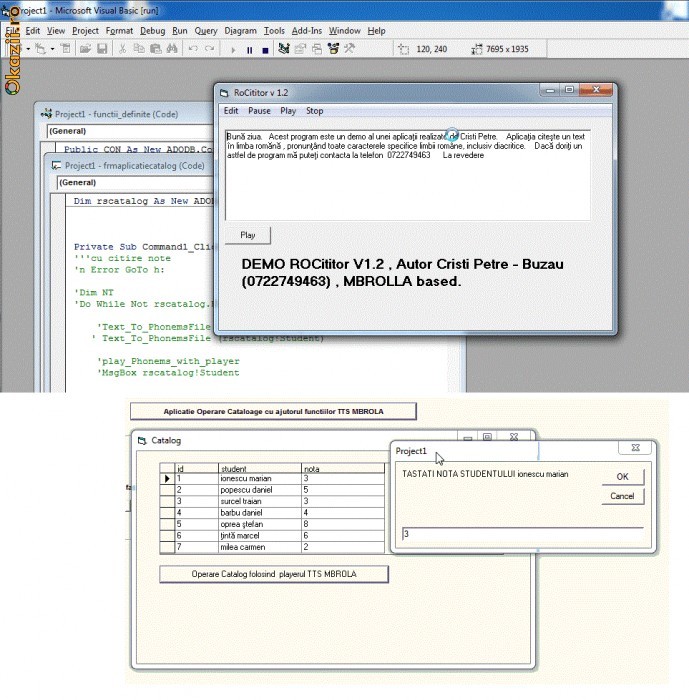Open the Tools menu

coord(274,31)
